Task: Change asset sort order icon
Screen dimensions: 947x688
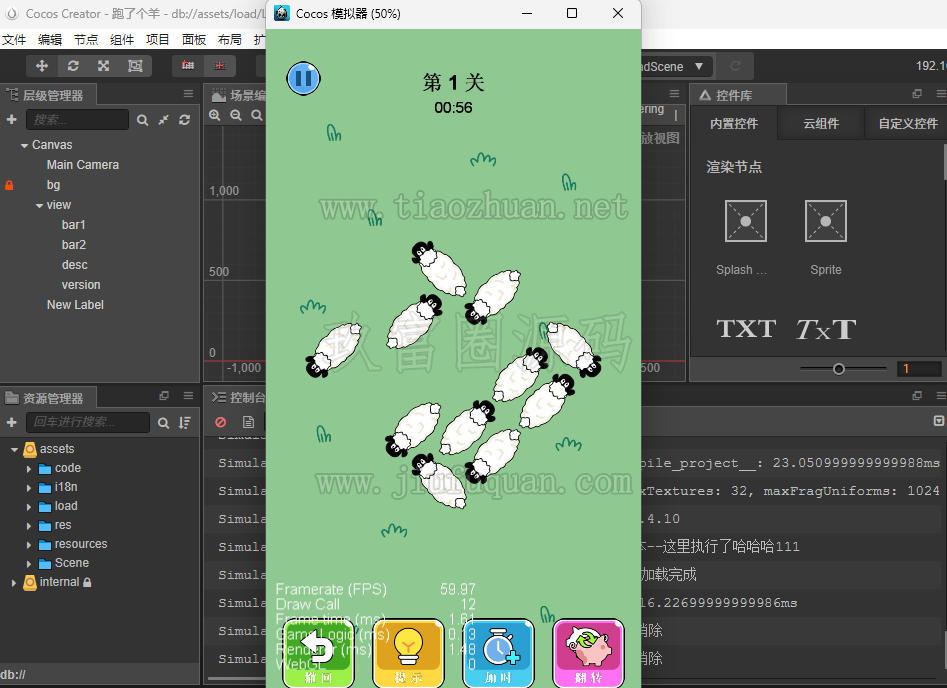Action: pyautogui.click(x=185, y=423)
